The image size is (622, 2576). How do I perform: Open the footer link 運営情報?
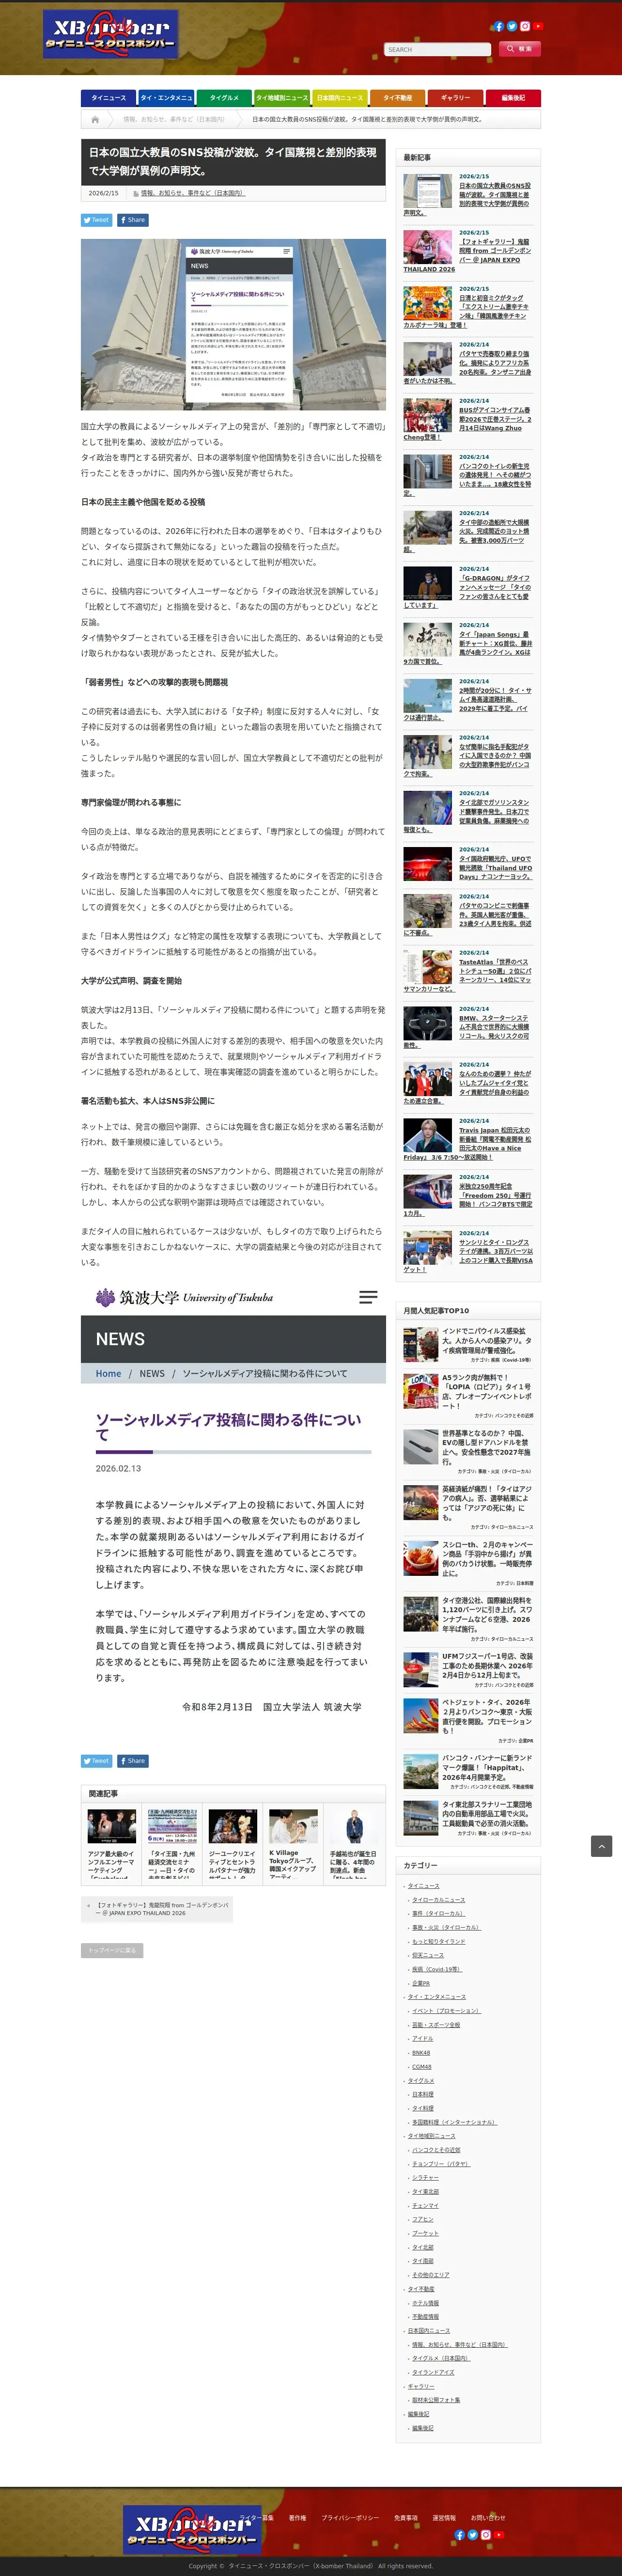(x=444, y=2518)
